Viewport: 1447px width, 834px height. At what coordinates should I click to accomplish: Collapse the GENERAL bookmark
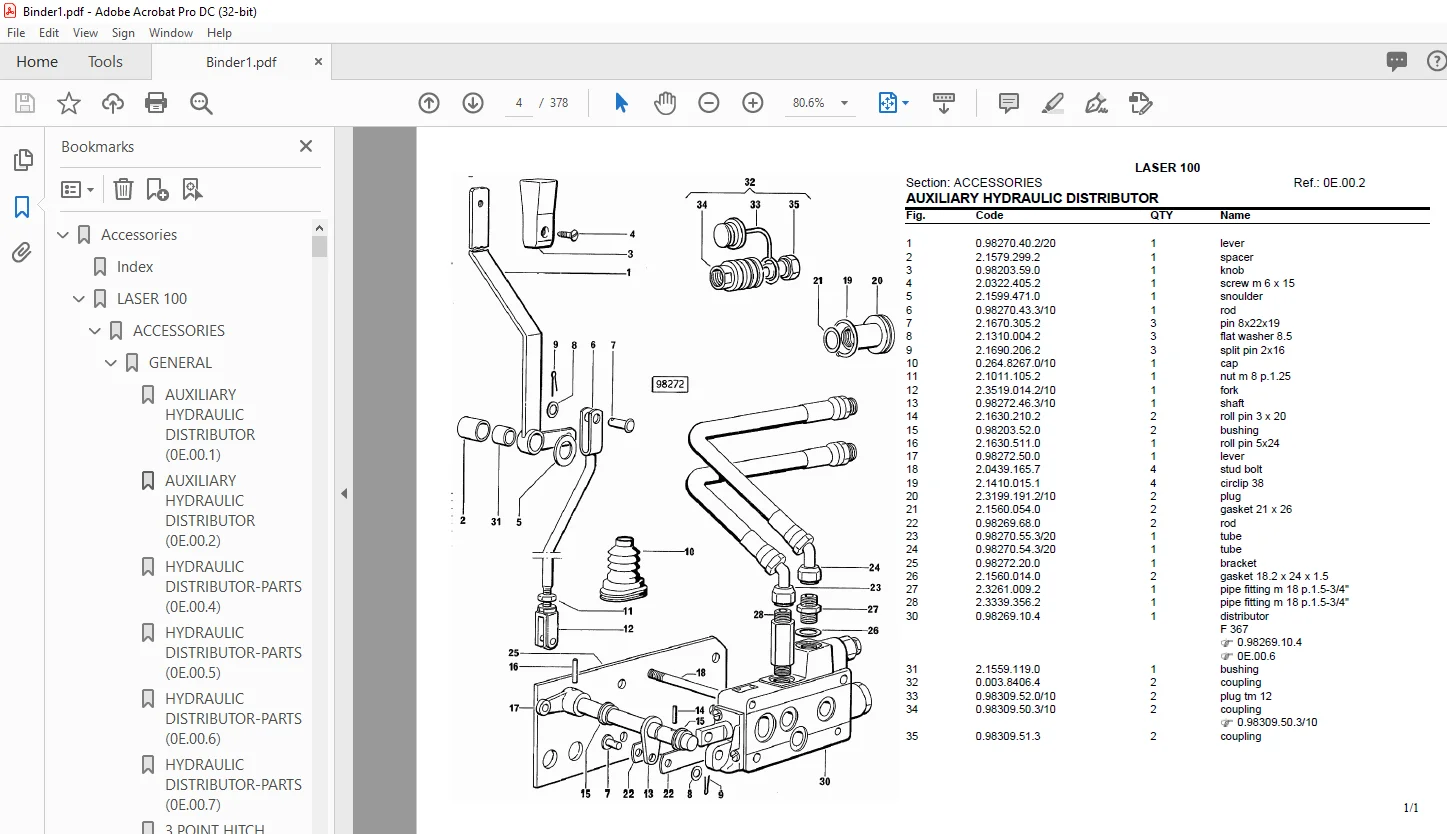pos(112,363)
